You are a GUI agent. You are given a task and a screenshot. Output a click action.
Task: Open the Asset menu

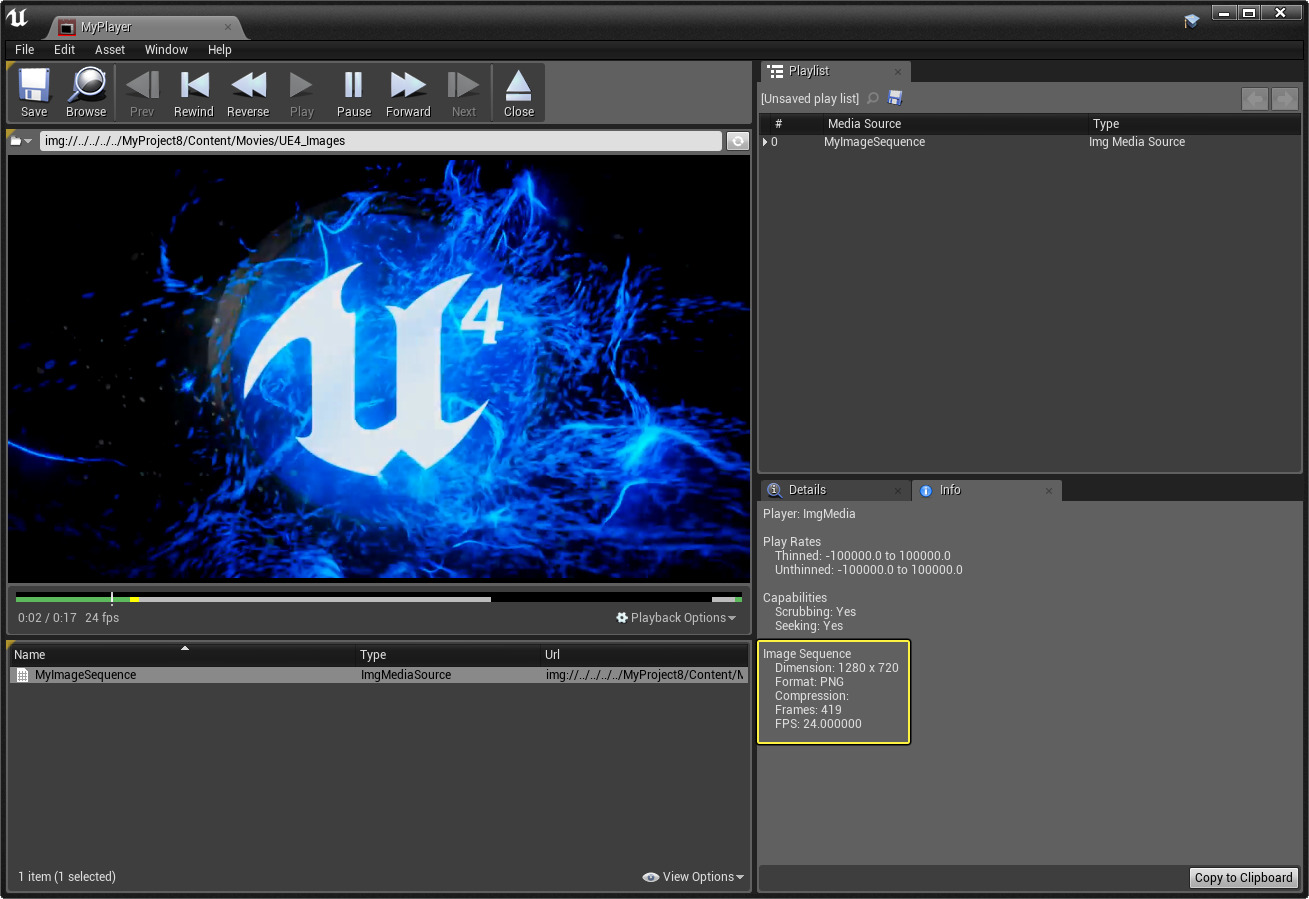coord(110,49)
